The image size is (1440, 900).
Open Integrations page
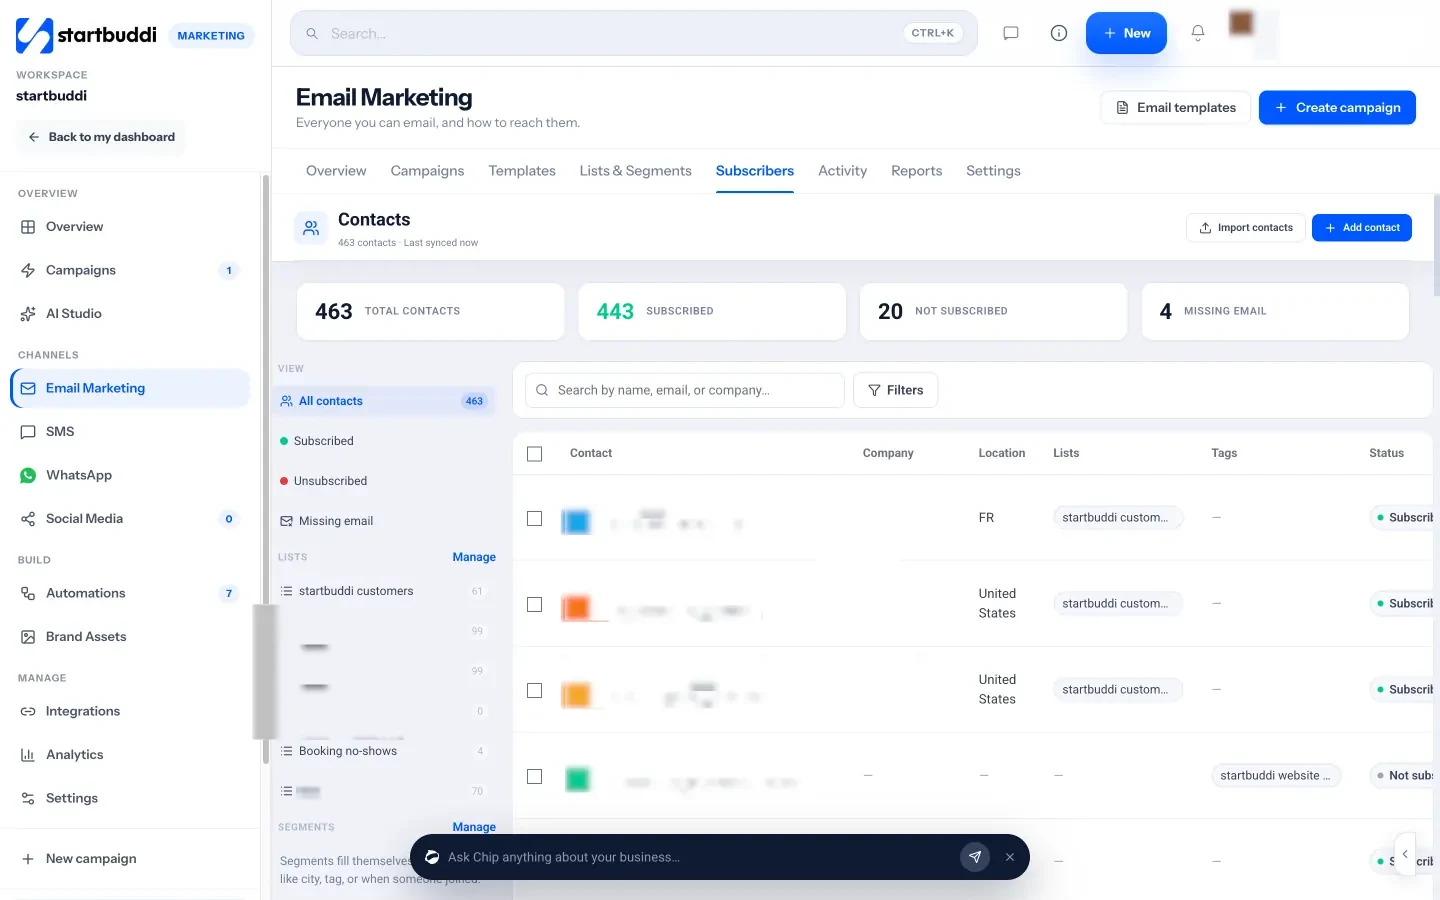point(130,711)
